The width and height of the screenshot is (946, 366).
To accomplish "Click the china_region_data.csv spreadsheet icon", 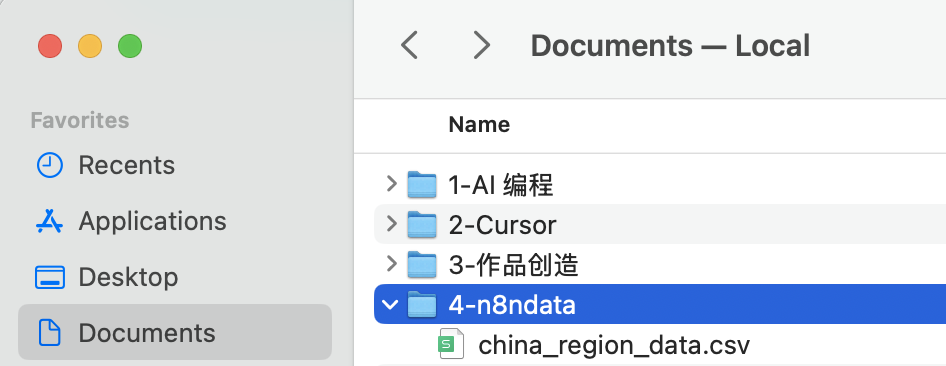I will tap(451, 344).
